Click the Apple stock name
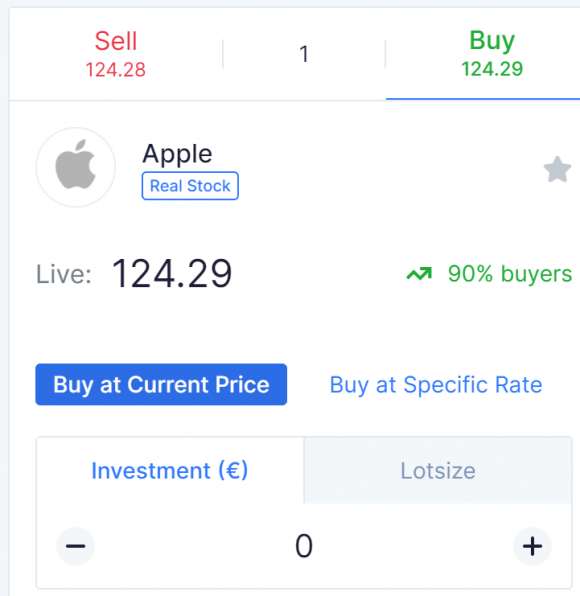 177,154
